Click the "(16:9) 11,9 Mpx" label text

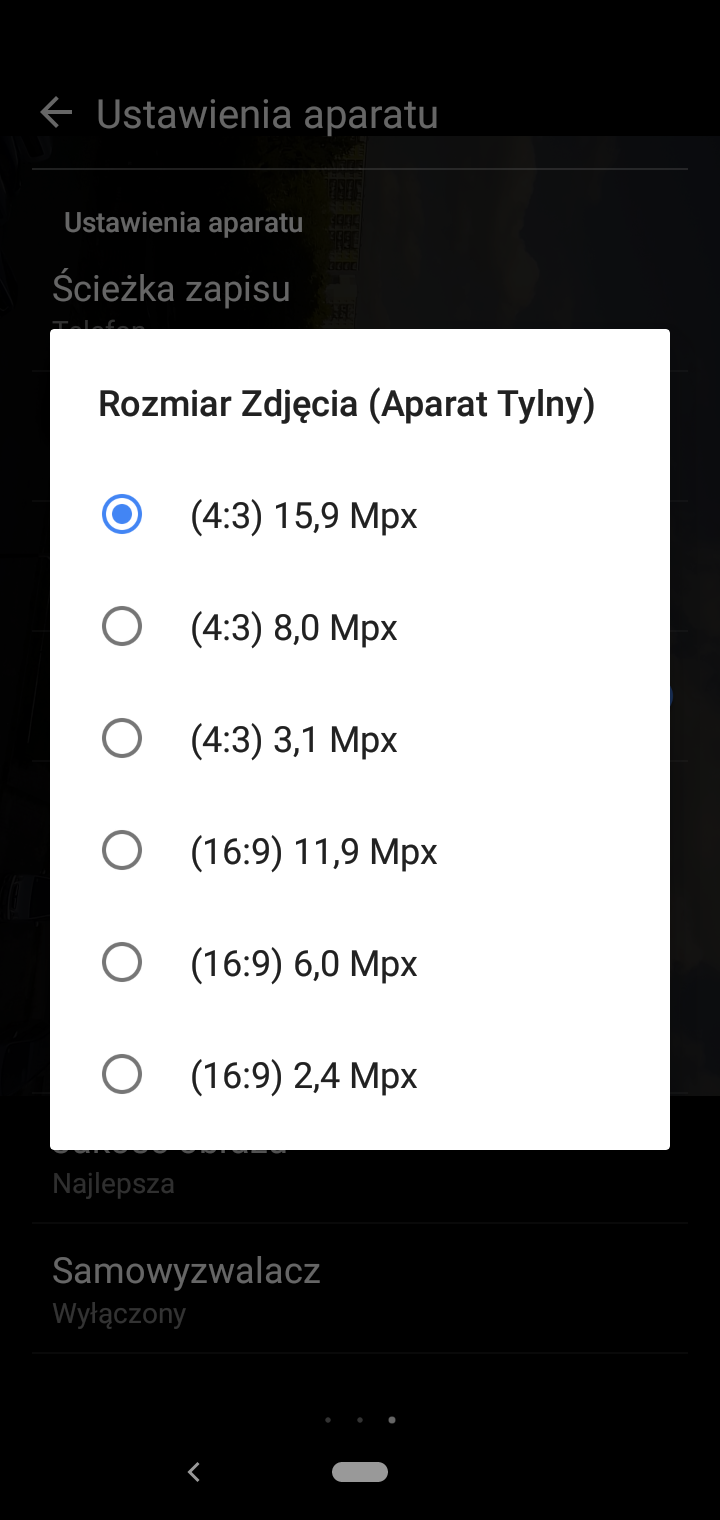click(x=314, y=852)
